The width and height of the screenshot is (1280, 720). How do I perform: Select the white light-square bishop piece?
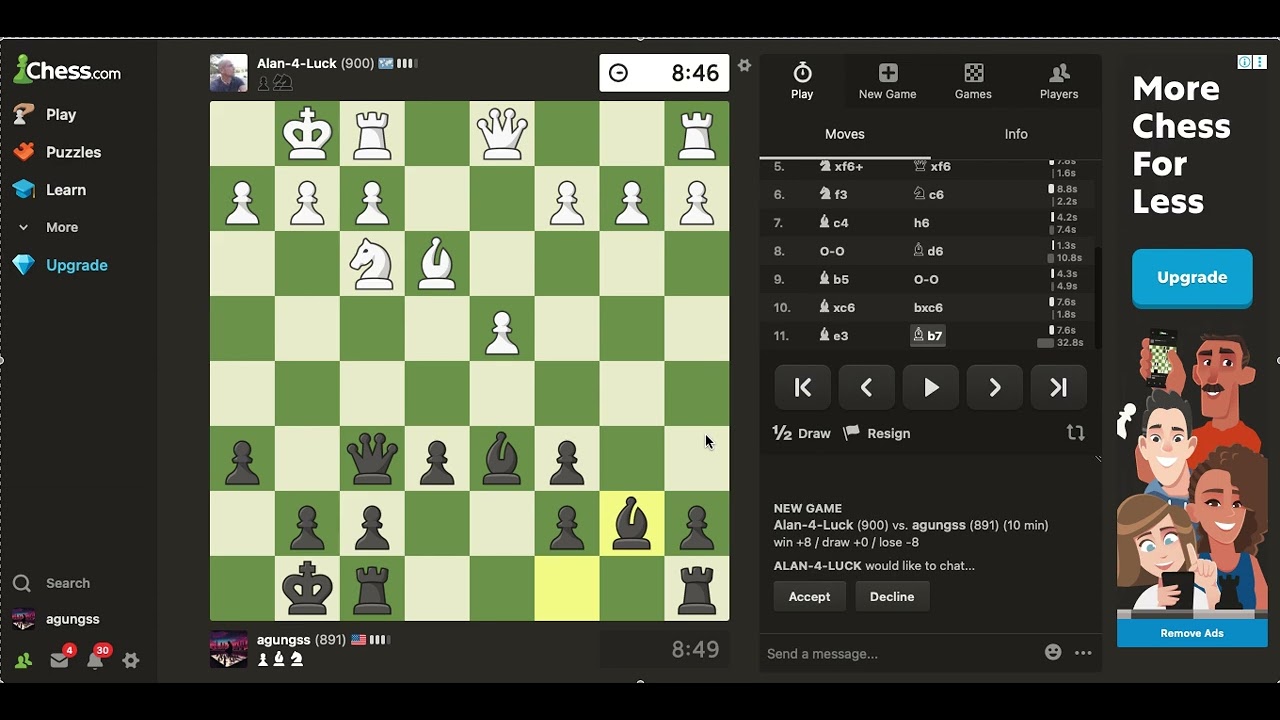point(437,264)
